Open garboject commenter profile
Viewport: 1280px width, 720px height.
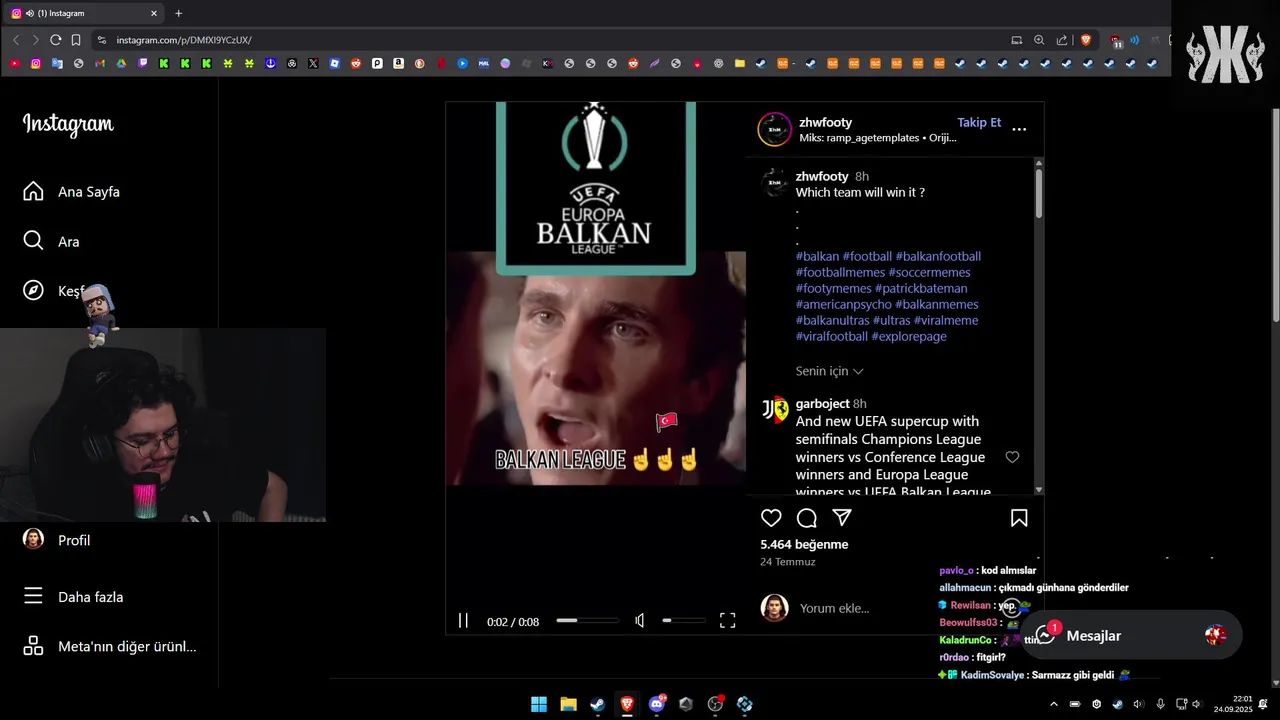(x=822, y=404)
